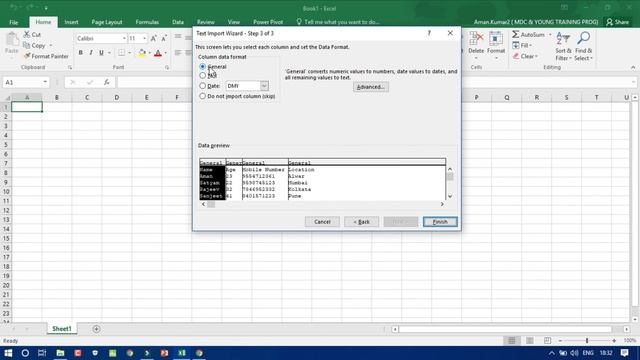Screen dimensions: 640x360
Task: Toggle italic formatting
Action: tap(91, 53)
